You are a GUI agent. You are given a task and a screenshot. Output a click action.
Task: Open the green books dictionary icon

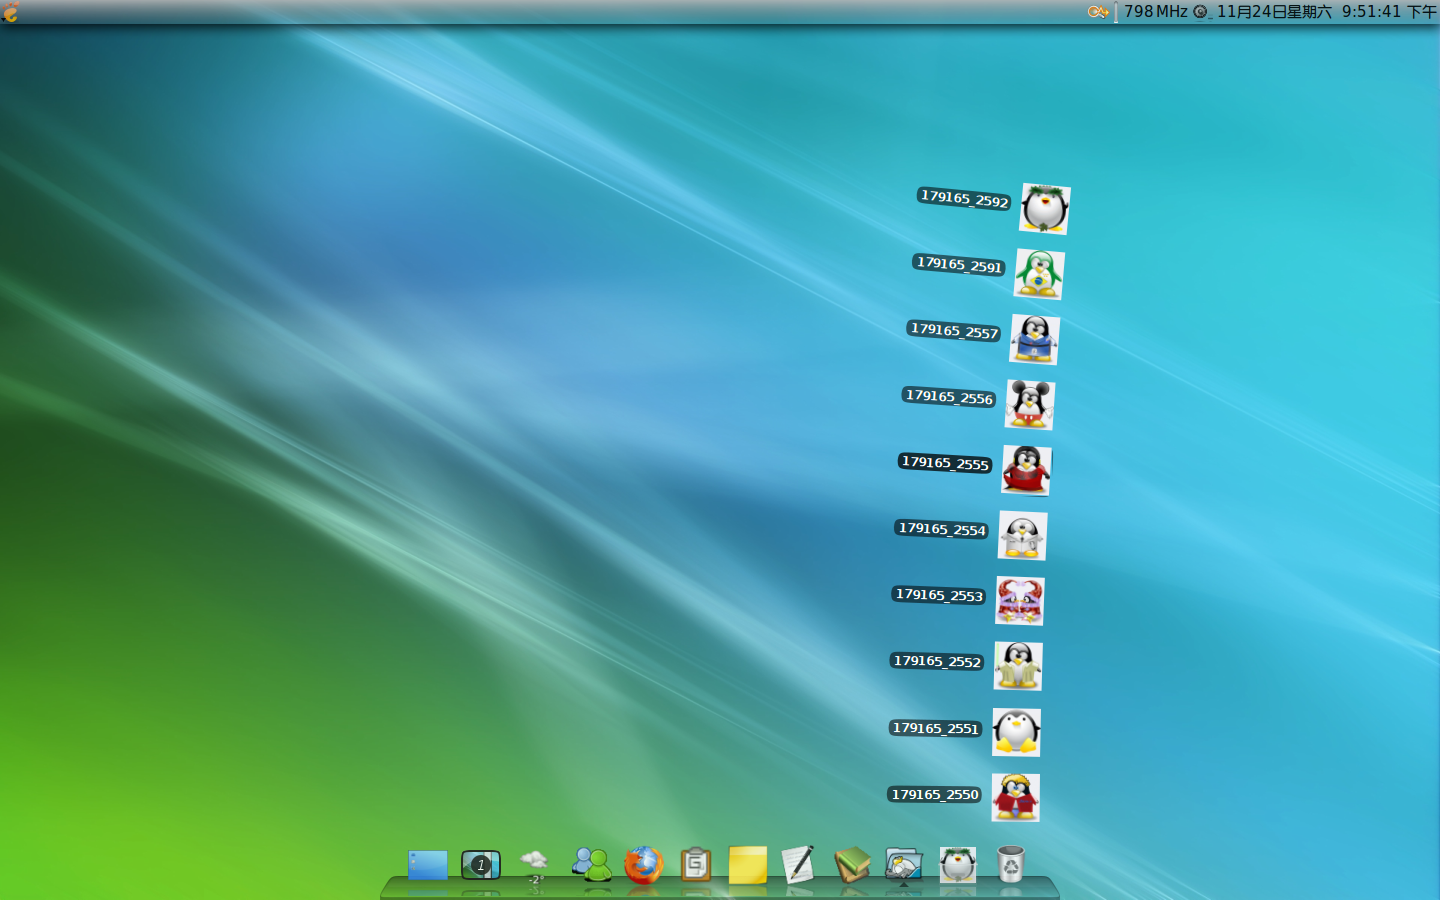852,865
